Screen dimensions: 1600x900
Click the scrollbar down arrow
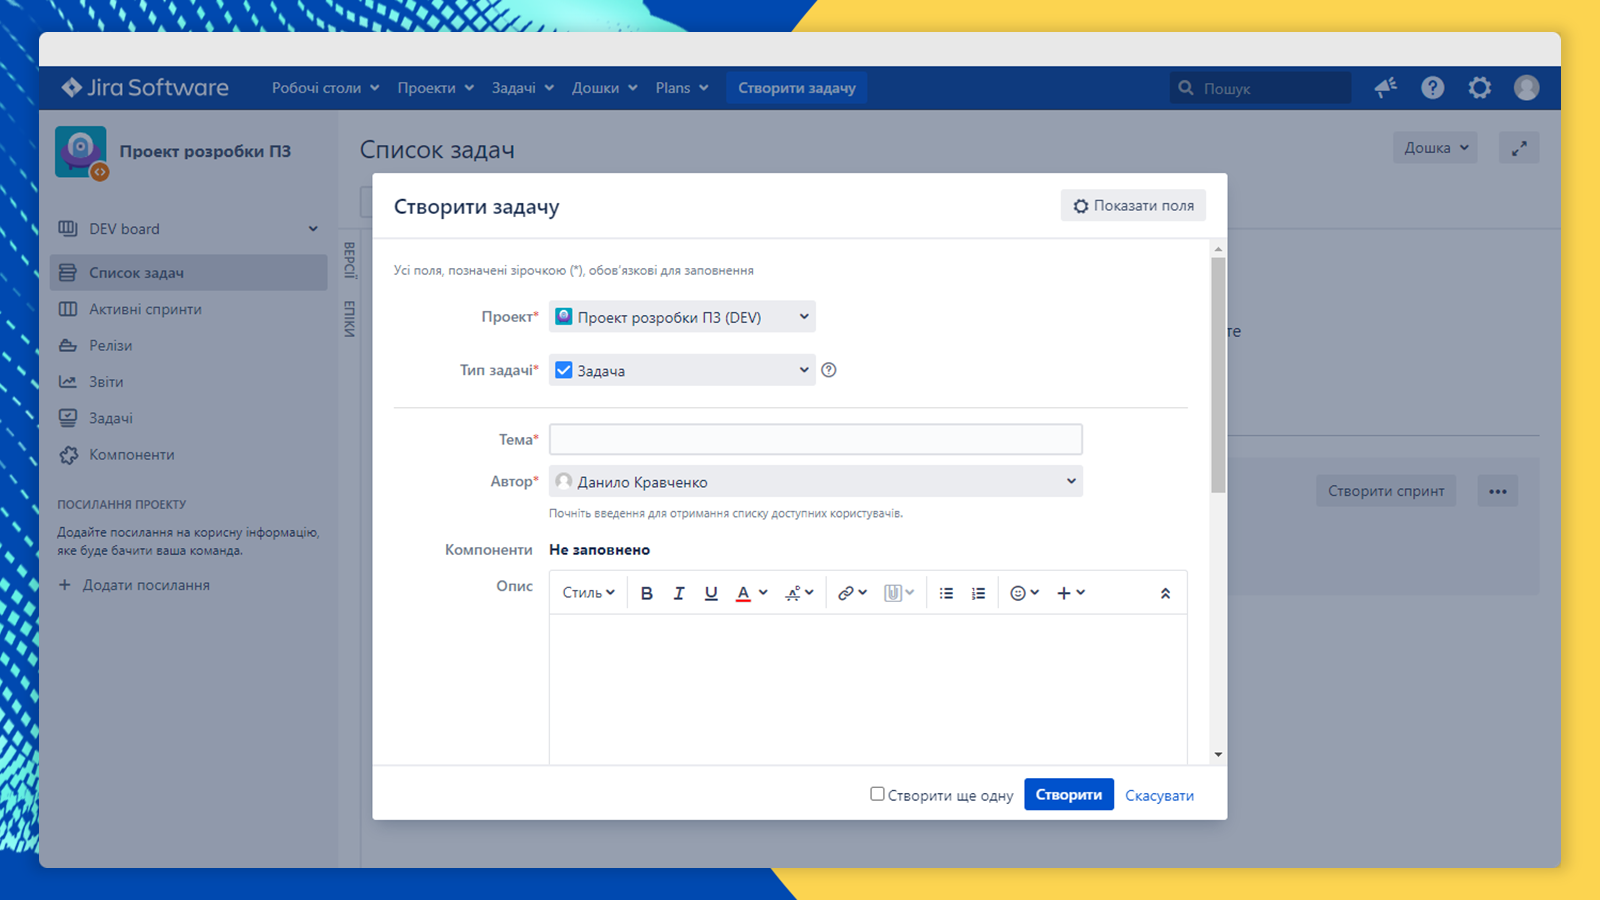(1218, 755)
